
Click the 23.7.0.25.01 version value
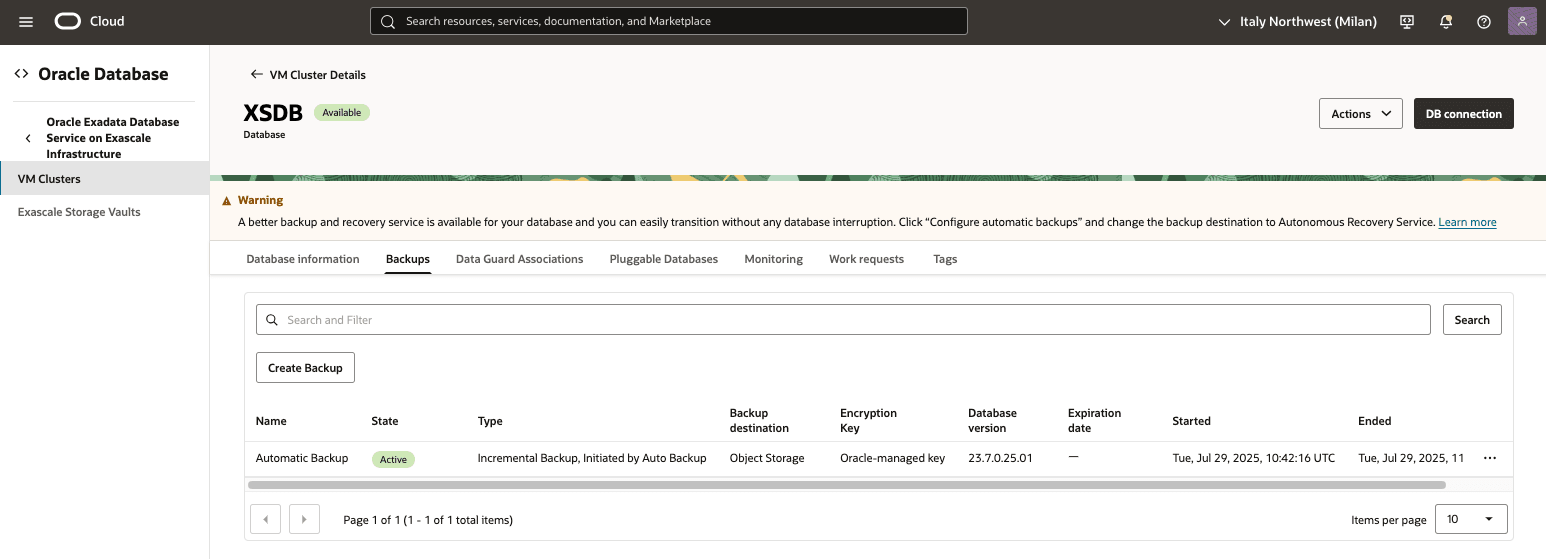(x=1000, y=458)
